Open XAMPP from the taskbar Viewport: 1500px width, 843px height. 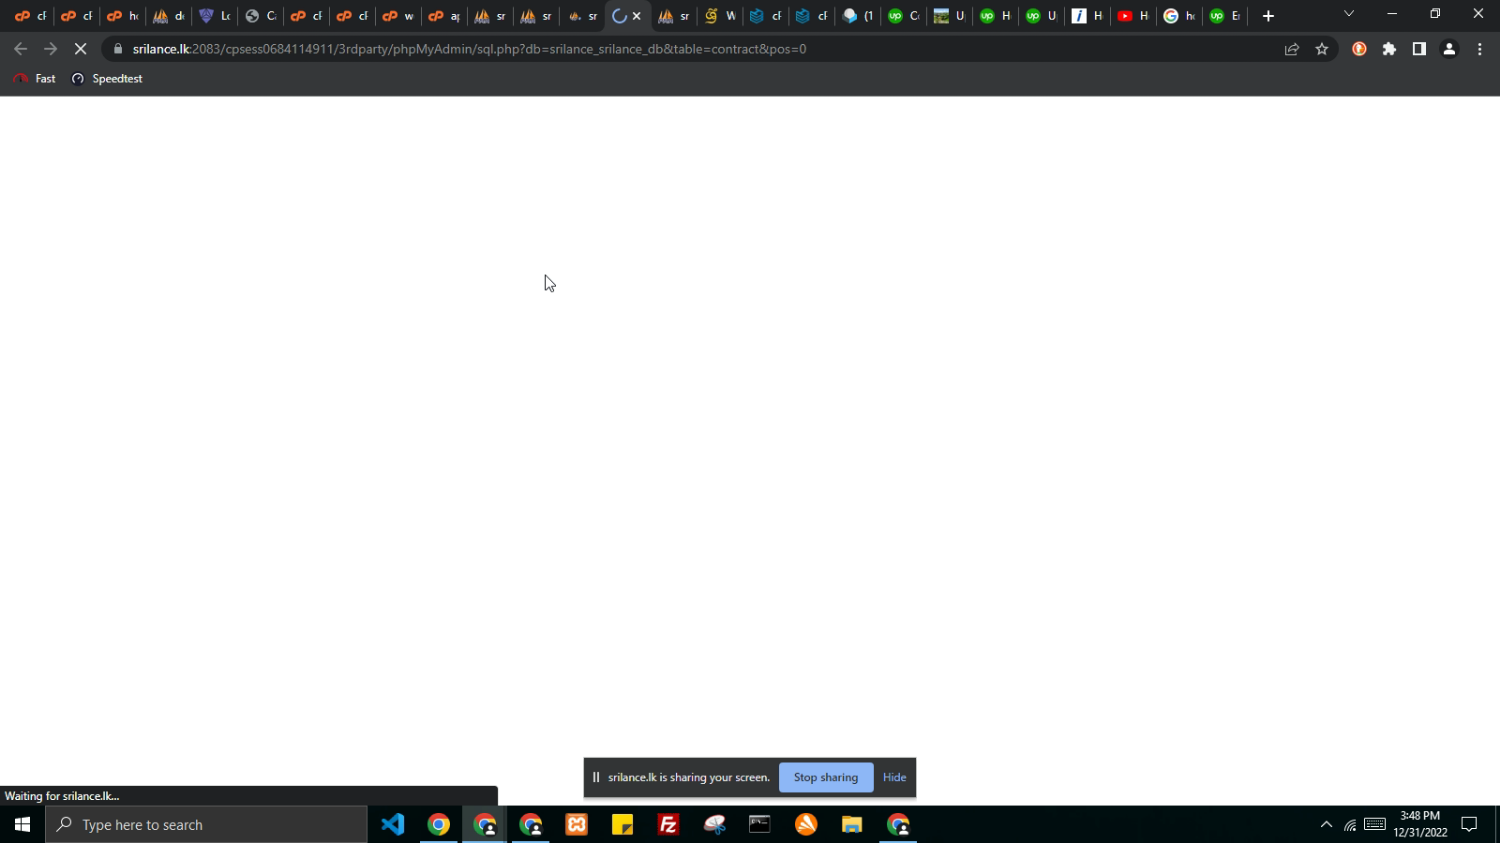click(577, 825)
